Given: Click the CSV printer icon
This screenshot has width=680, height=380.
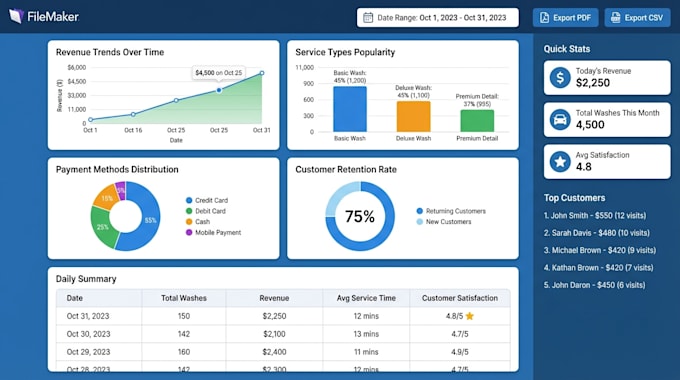Looking at the screenshot, I should click(615, 18).
